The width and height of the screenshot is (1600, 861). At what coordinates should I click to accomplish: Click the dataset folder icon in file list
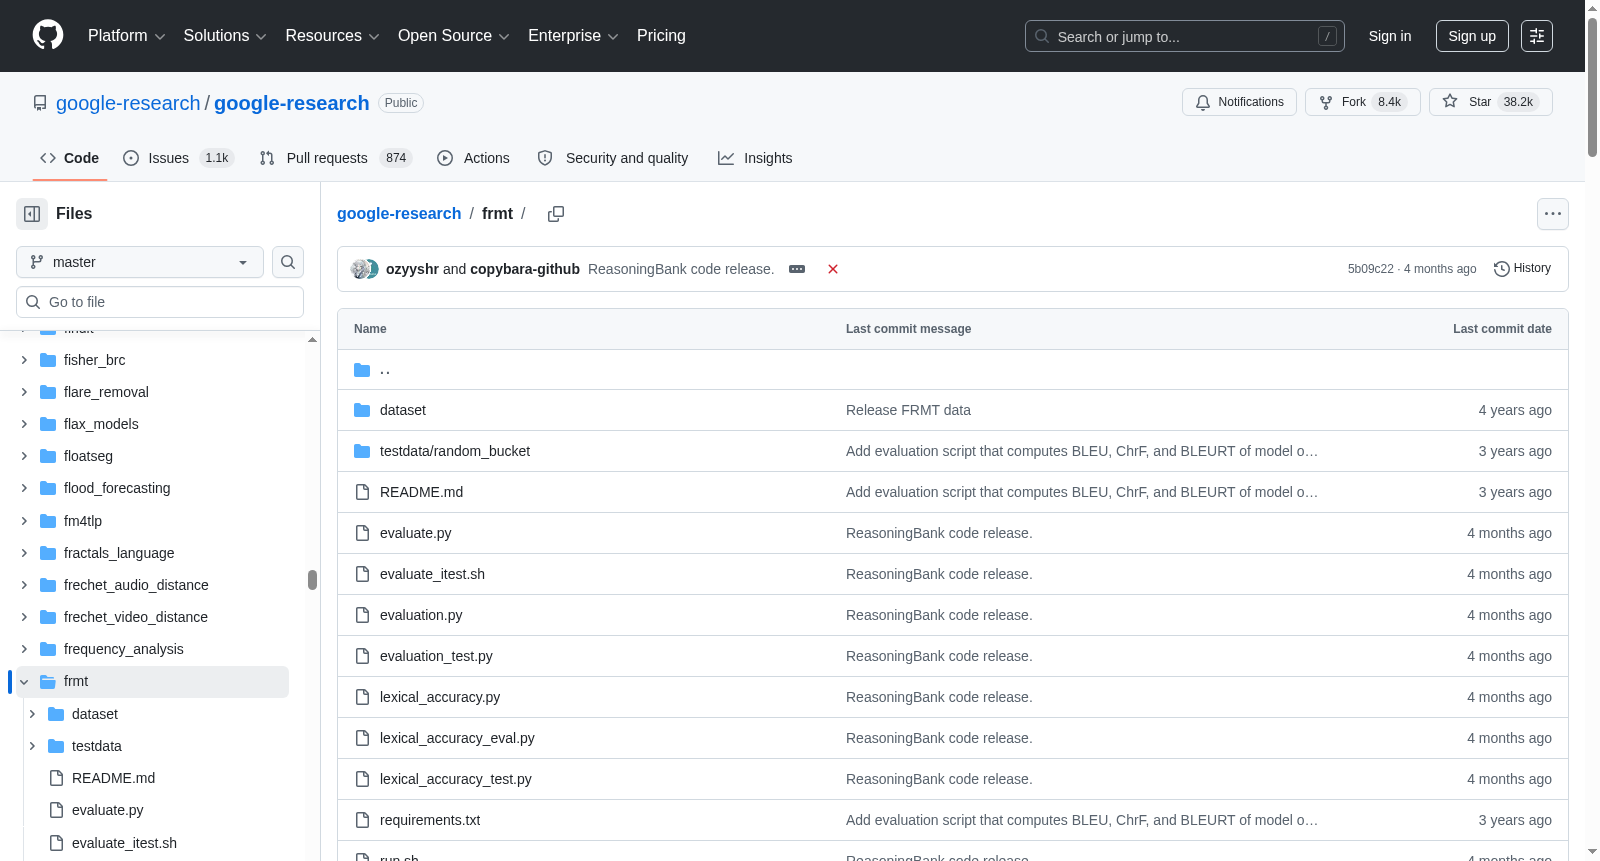click(x=362, y=410)
